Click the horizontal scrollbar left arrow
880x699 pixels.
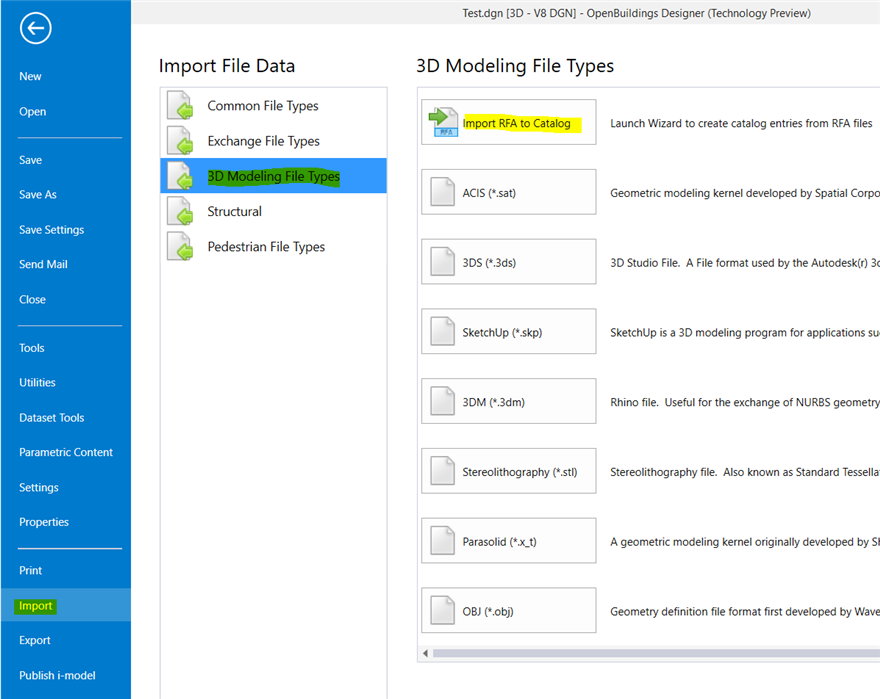(x=425, y=653)
